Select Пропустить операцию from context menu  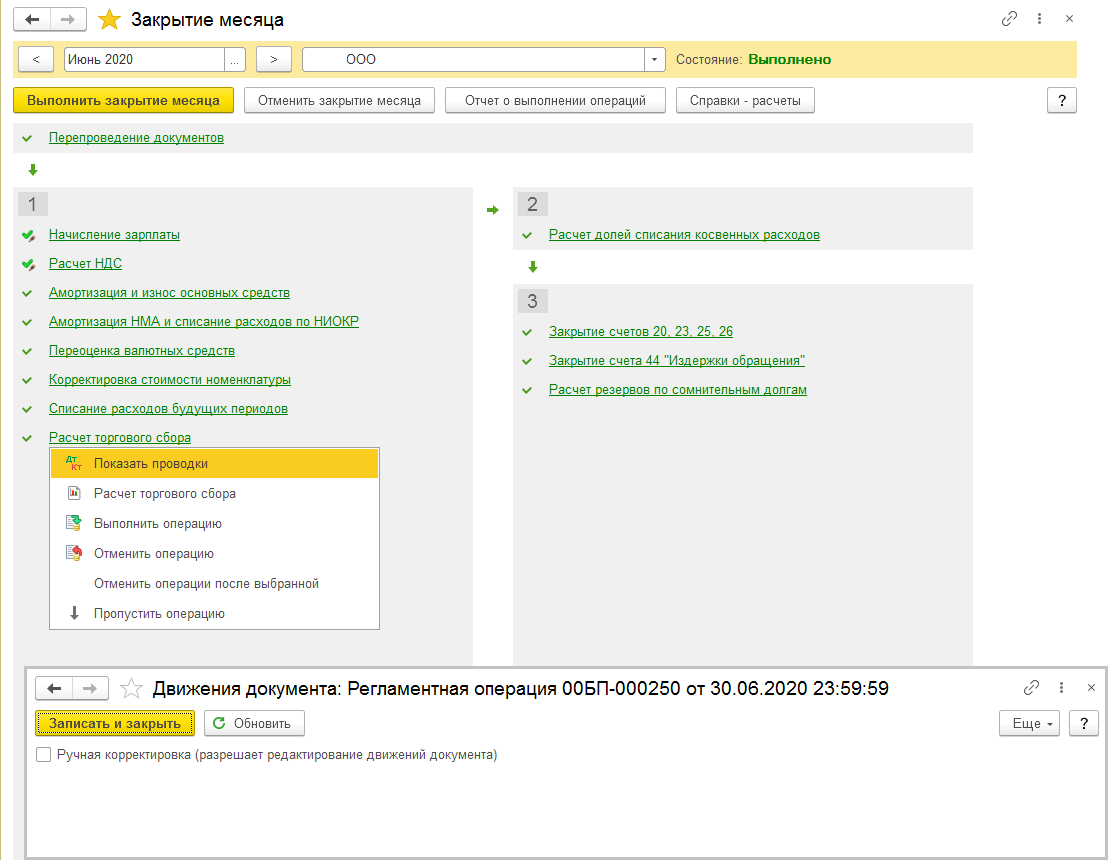point(159,613)
